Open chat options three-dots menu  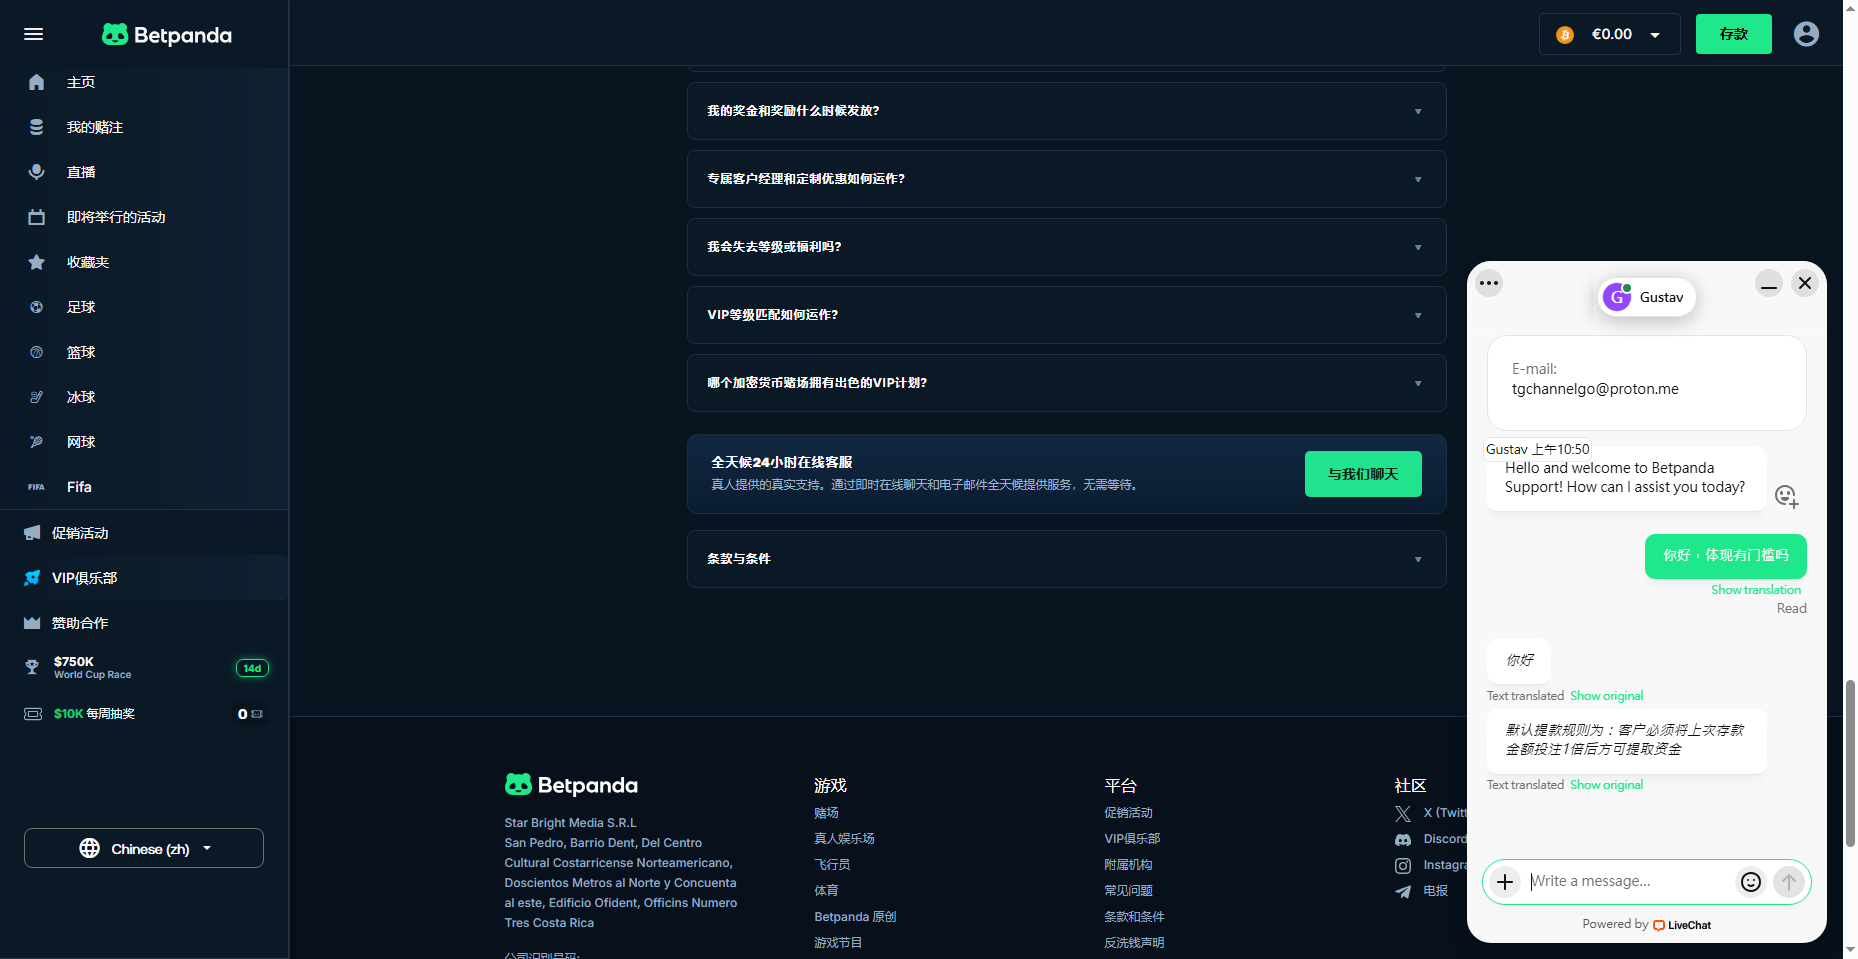[1489, 283]
